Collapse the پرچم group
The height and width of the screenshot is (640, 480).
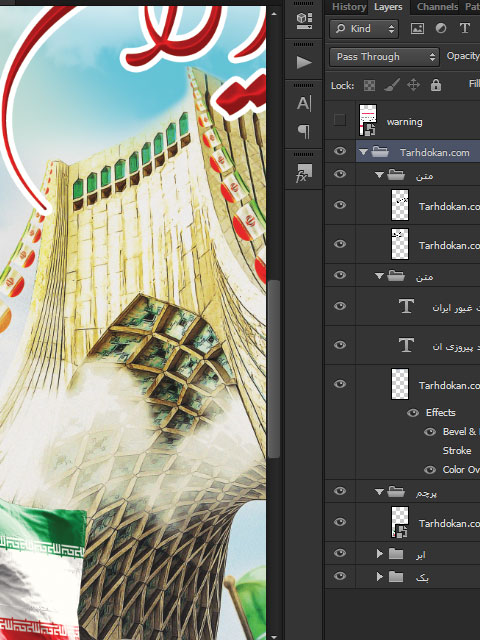click(379, 492)
